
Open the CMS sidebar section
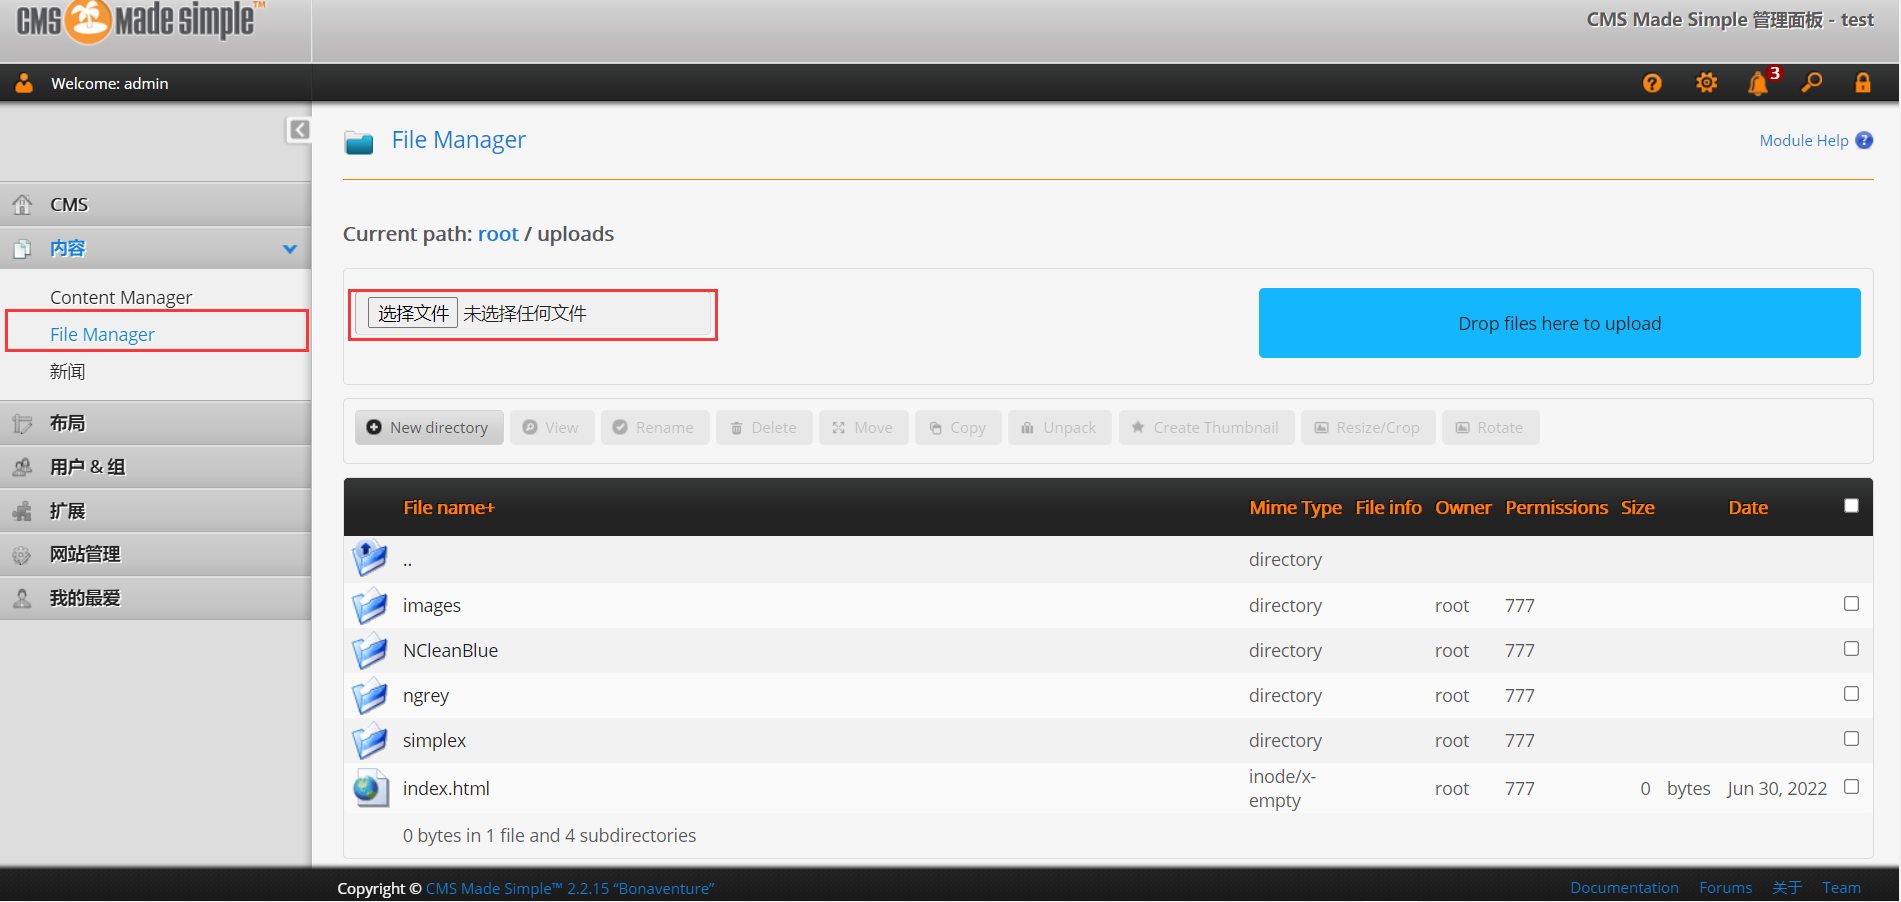pyautogui.click(x=155, y=205)
